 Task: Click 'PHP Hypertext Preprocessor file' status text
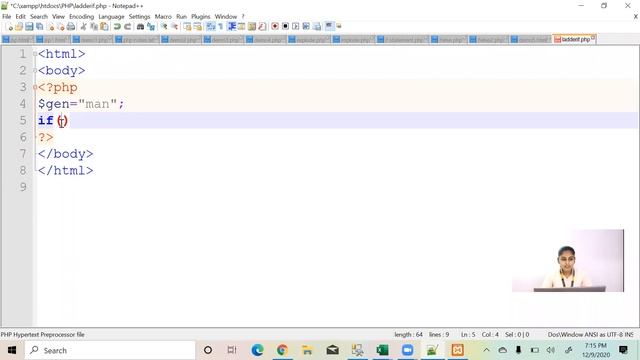[42, 334]
